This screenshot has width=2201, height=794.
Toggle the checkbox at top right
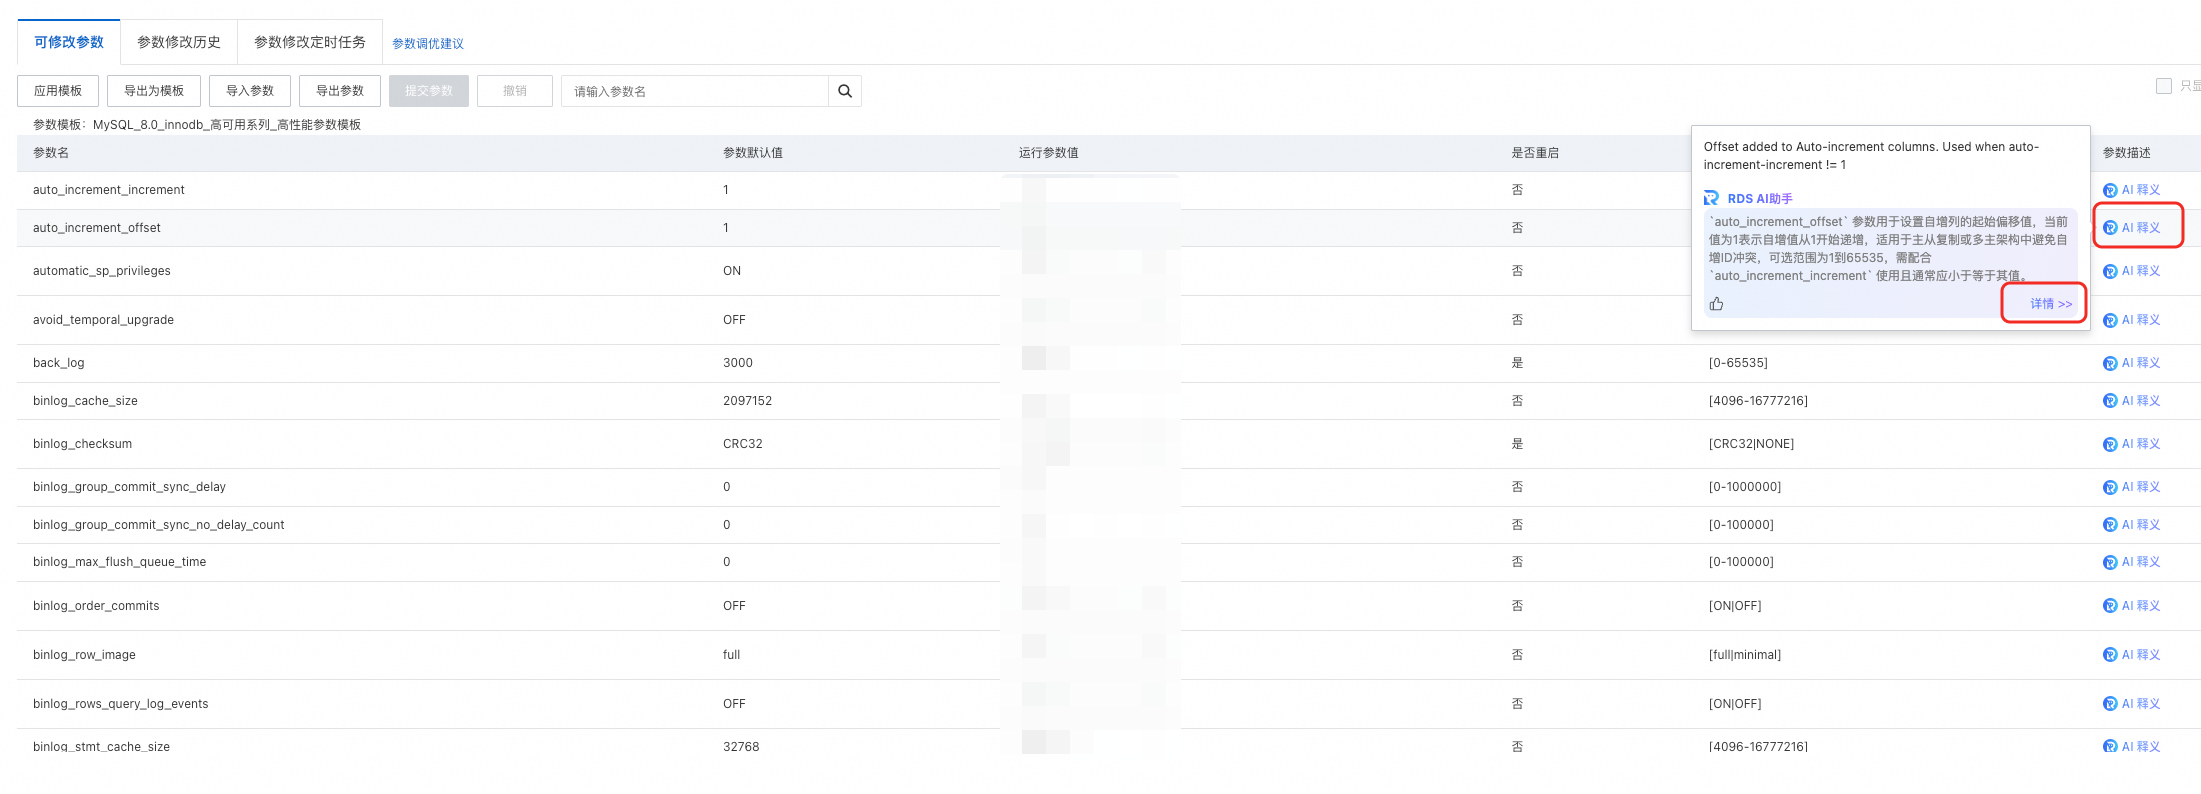(x=2164, y=86)
